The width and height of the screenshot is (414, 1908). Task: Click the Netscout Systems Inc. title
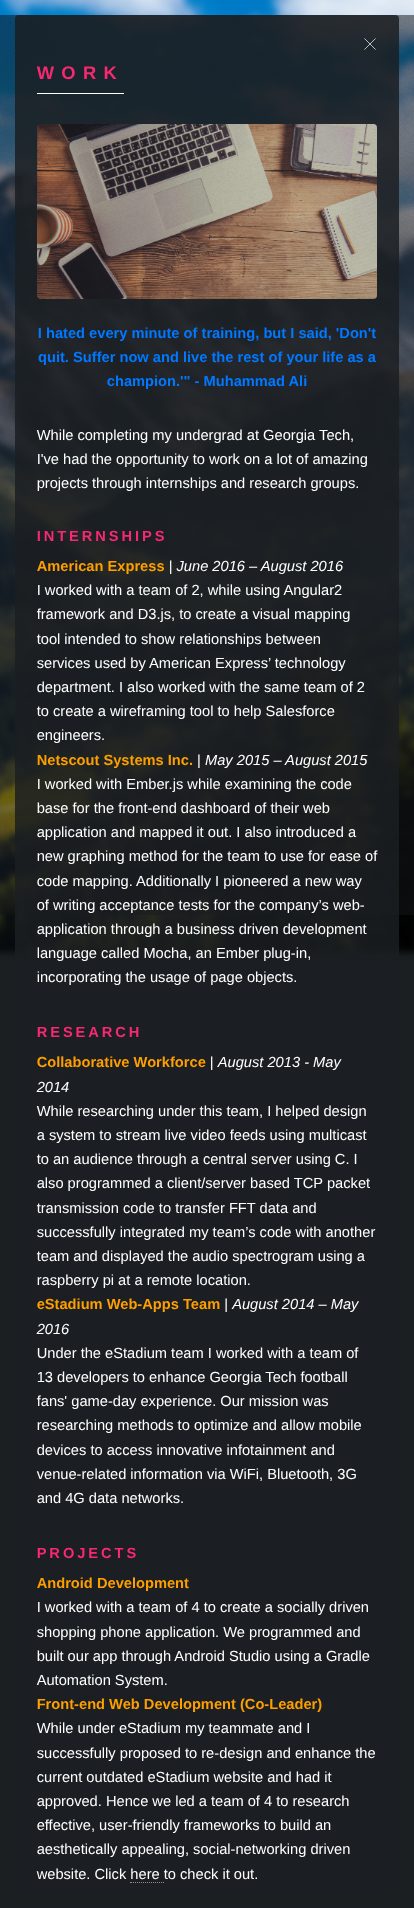pyautogui.click(x=115, y=760)
